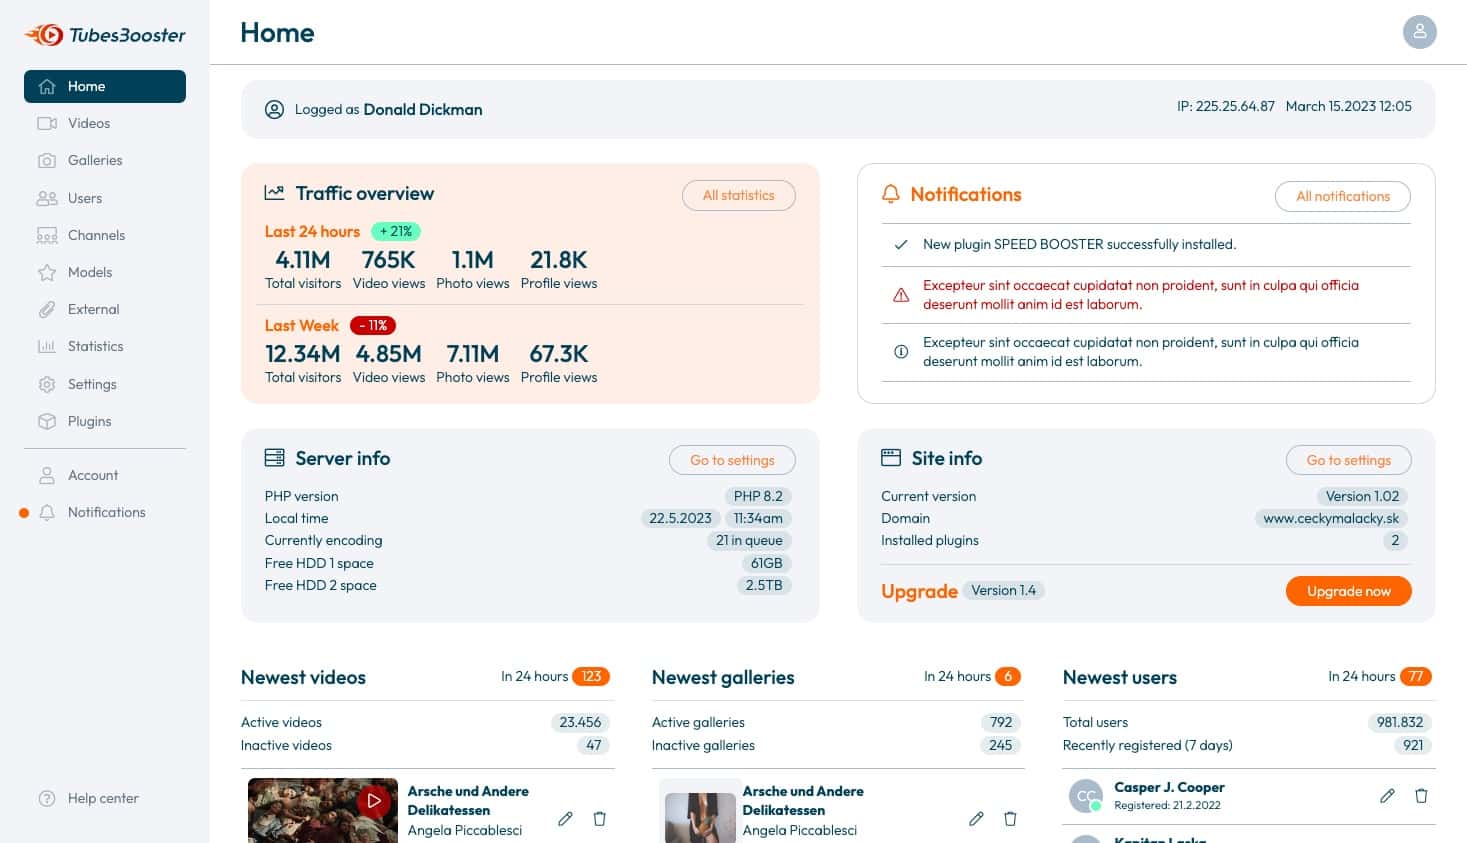
Task: Delete the newest gallery using trash icon
Action: click(1010, 818)
